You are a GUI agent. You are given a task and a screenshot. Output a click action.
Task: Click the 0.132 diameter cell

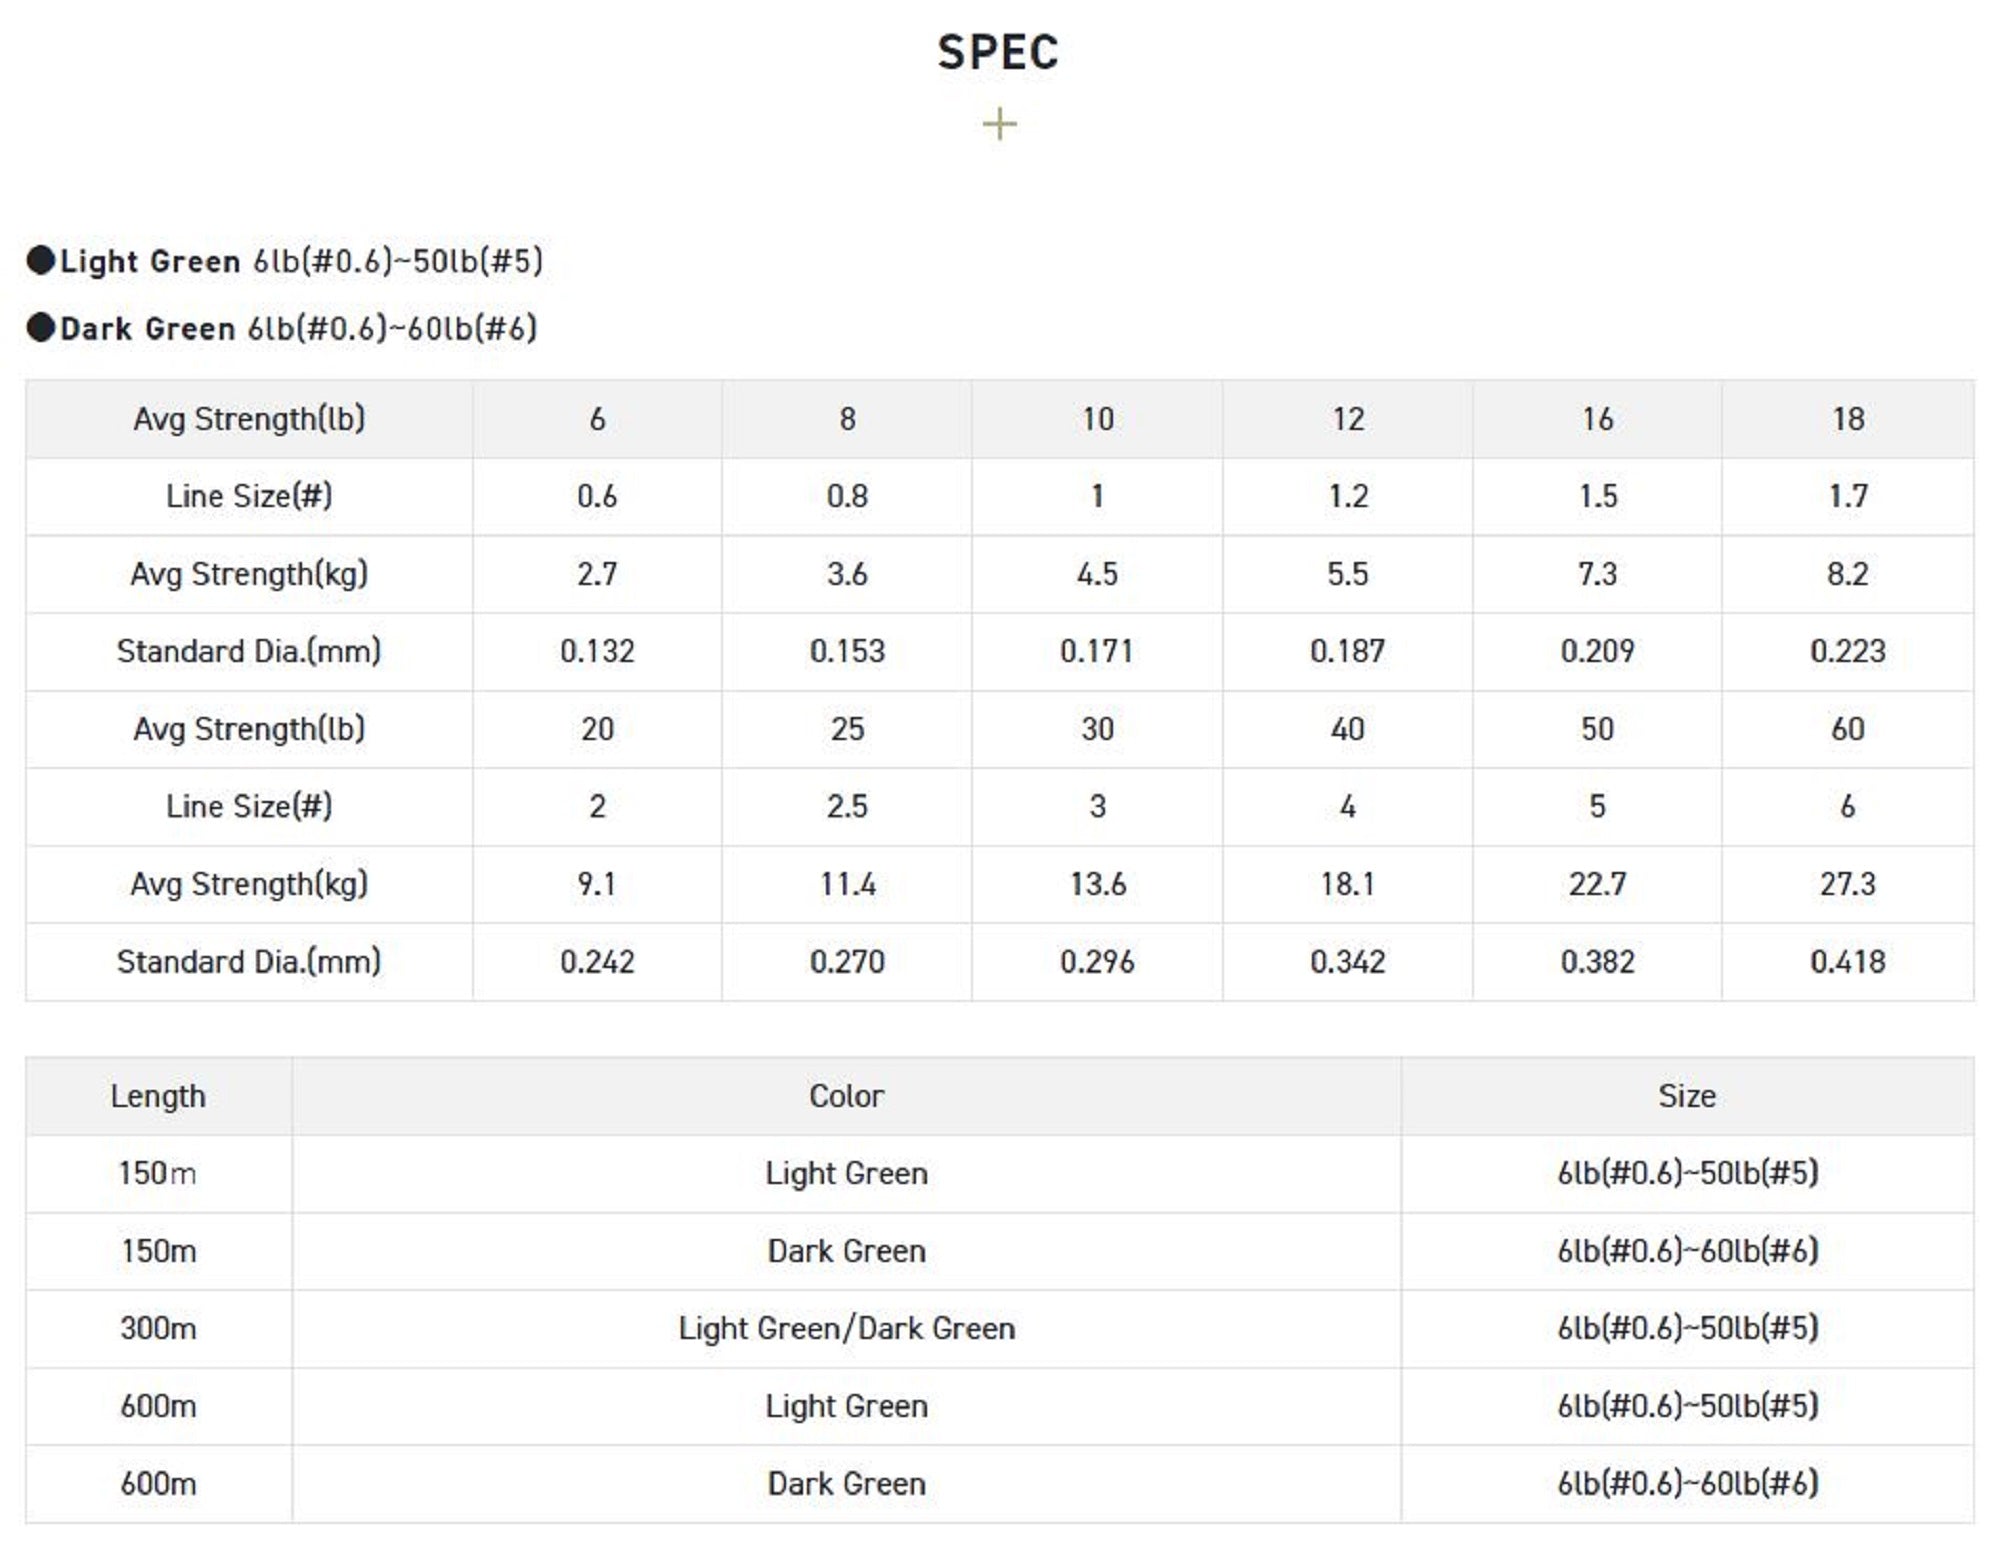[x=597, y=652]
